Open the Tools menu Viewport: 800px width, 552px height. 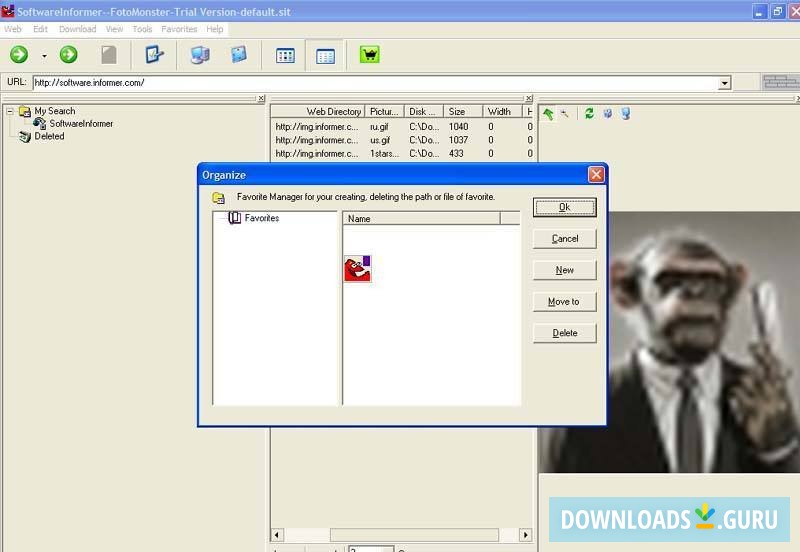[142, 29]
